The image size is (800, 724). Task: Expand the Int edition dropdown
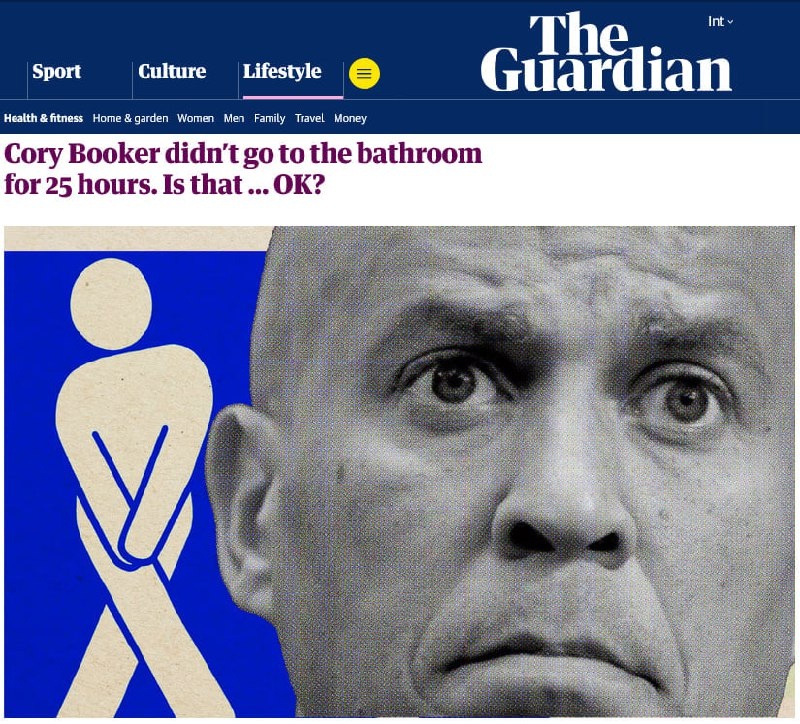[x=720, y=21]
